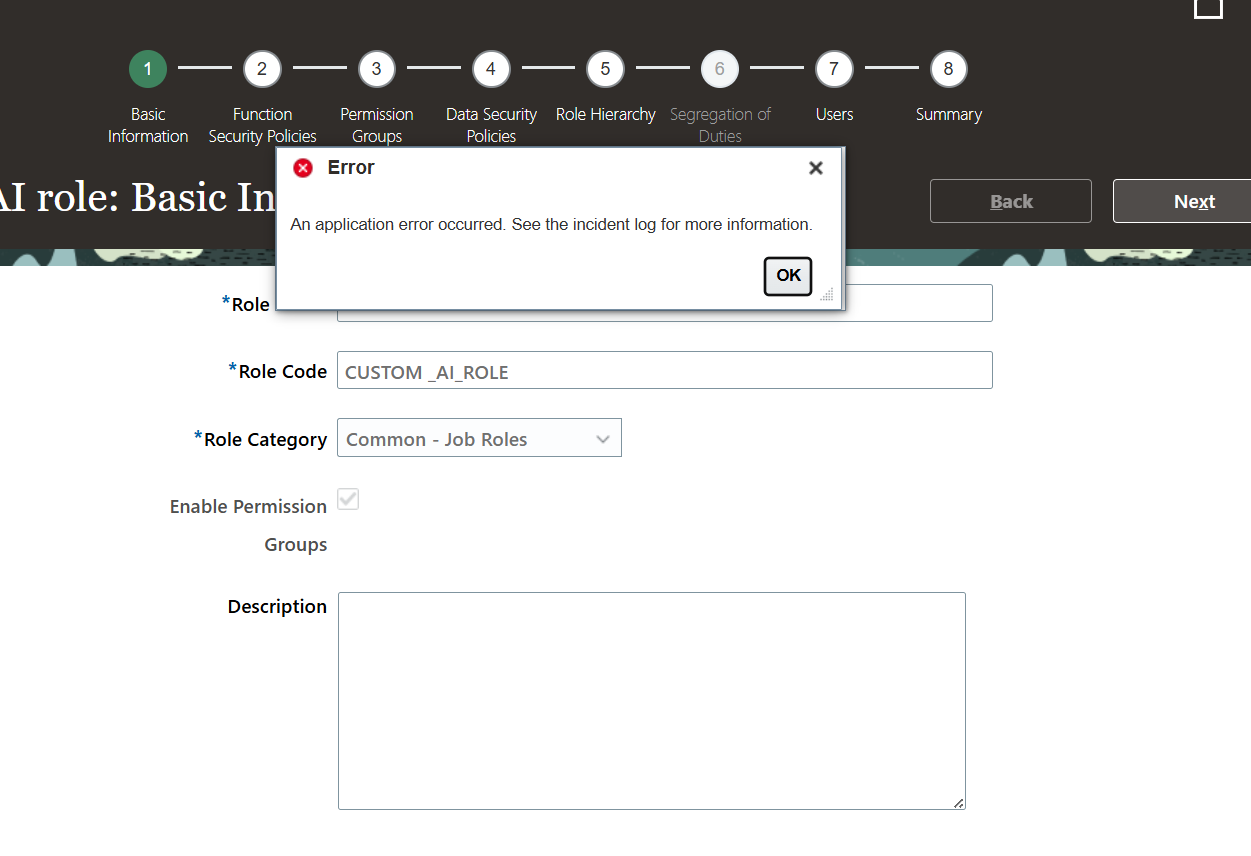Toggle Enable Permission Groups checkbox
The width and height of the screenshot is (1251, 856).
(x=348, y=499)
